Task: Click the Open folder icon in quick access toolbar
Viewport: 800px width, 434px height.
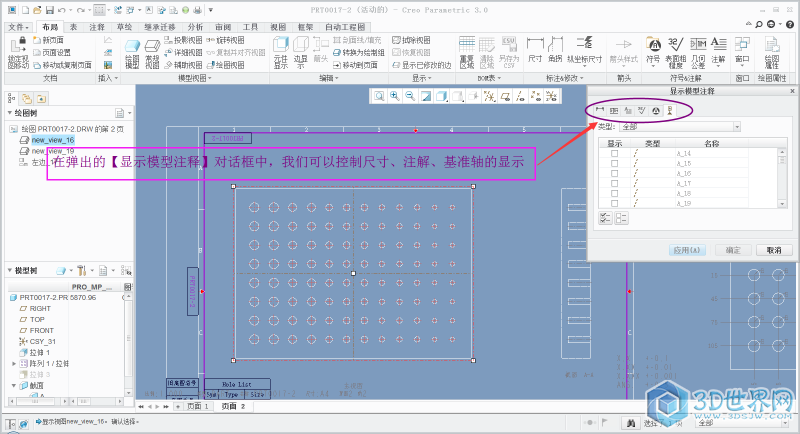Action: [x=37, y=10]
